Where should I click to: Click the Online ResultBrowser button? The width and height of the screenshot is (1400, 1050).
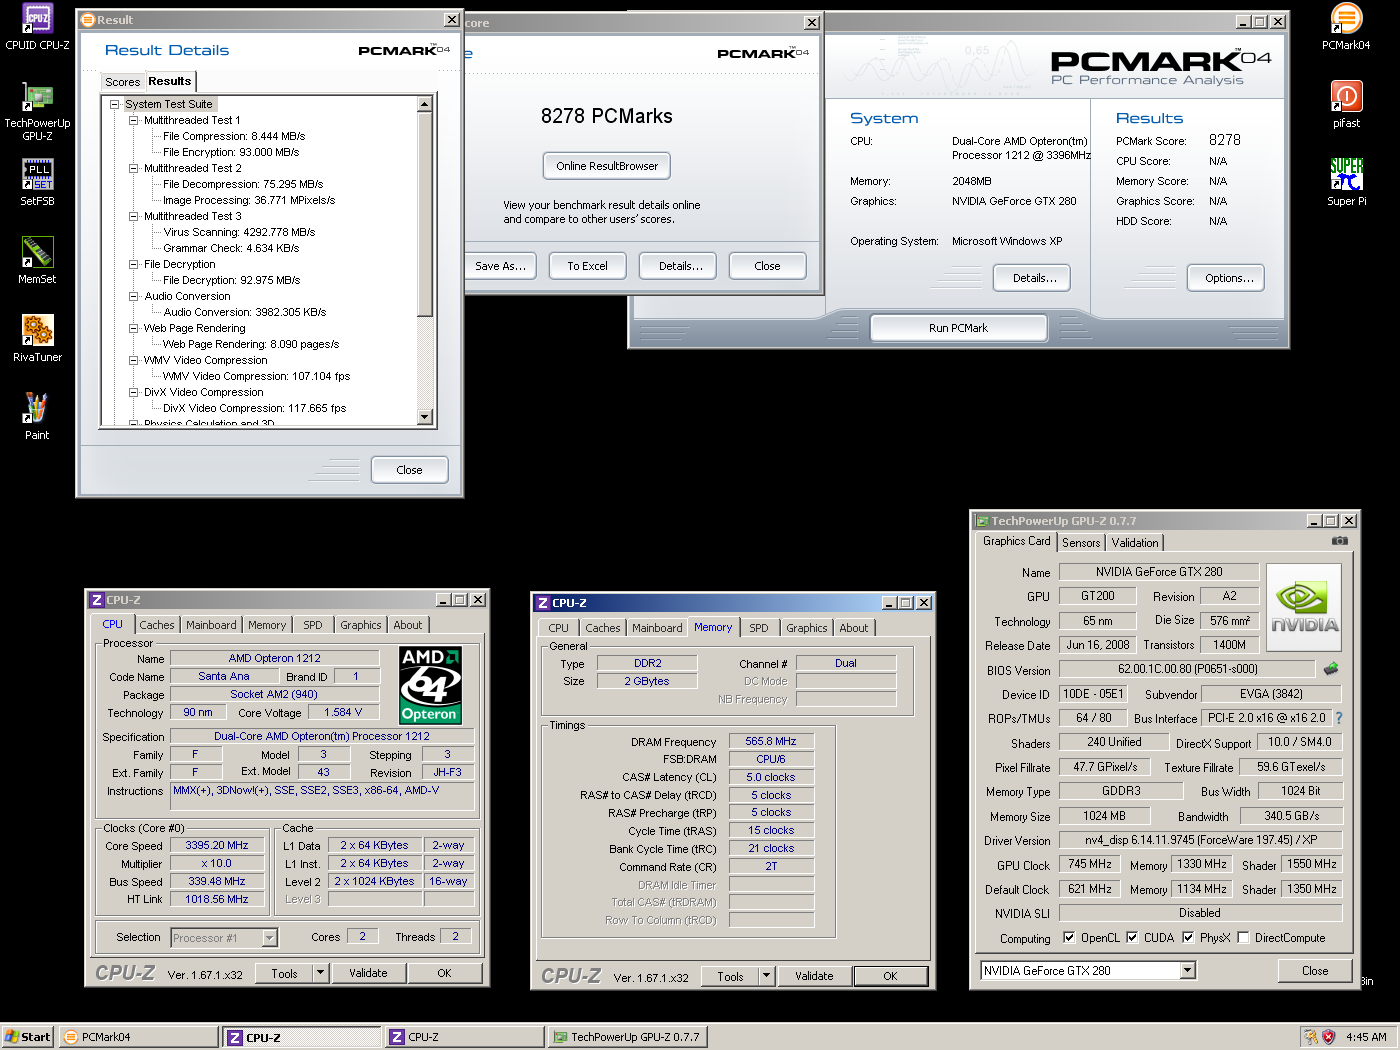607,166
